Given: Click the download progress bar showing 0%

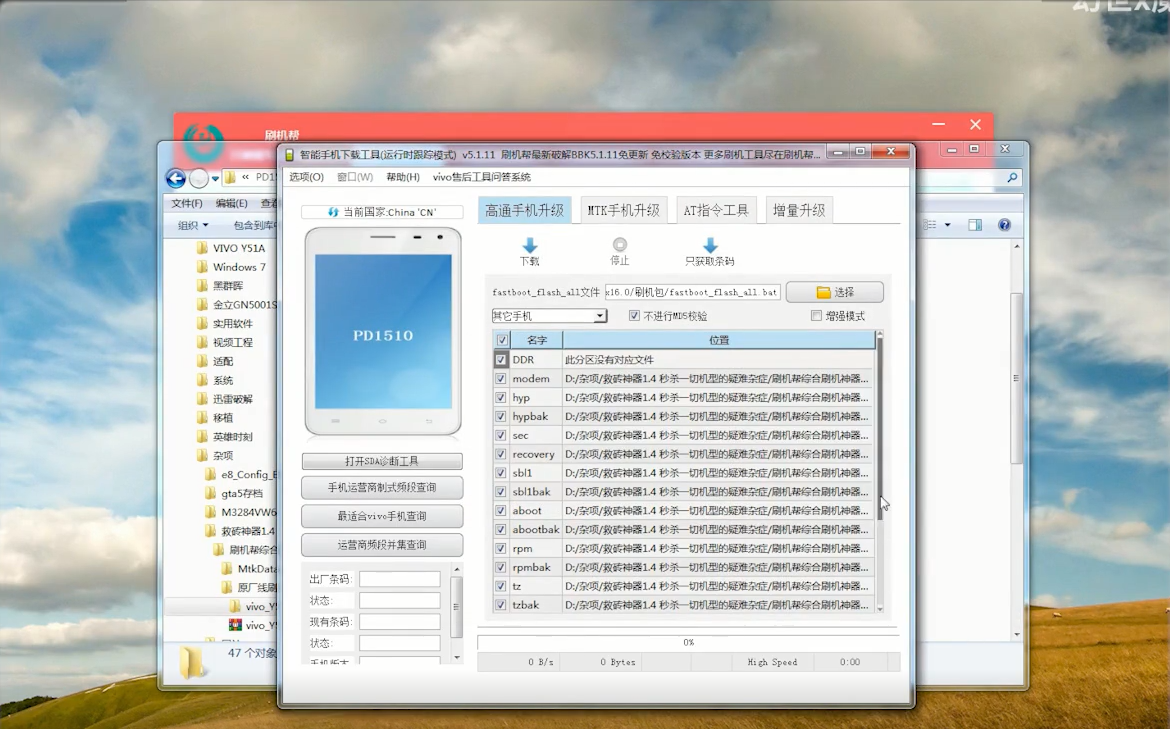Looking at the screenshot, I should pyautogui.click(x=688, y=642).
